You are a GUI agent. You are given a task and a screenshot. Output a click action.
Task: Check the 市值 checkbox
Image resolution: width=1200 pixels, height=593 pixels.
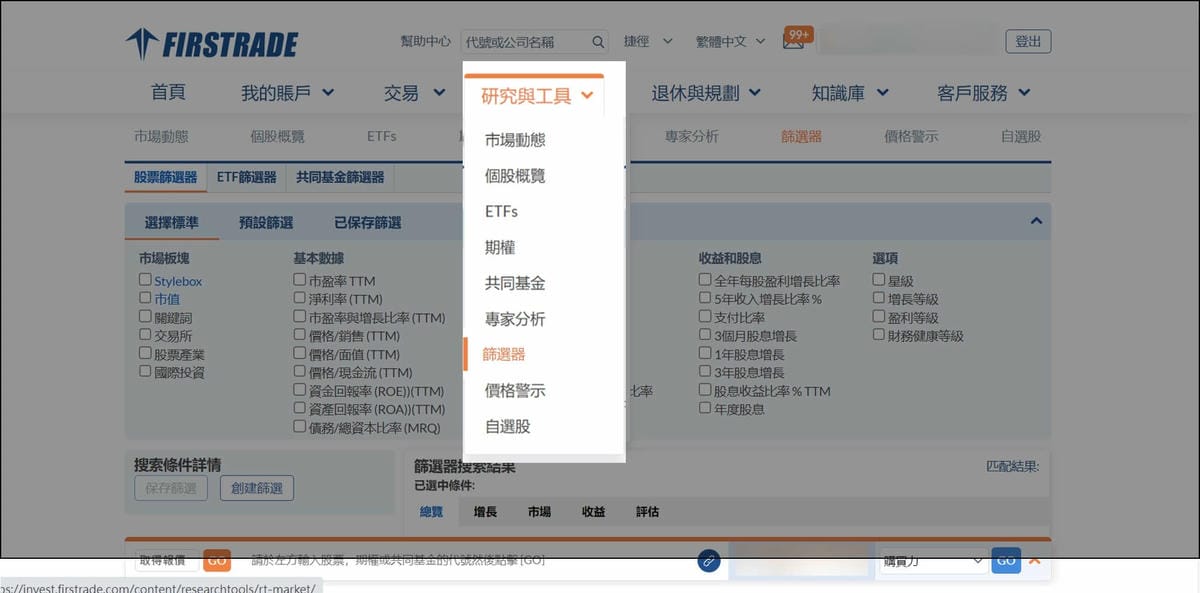146,298
